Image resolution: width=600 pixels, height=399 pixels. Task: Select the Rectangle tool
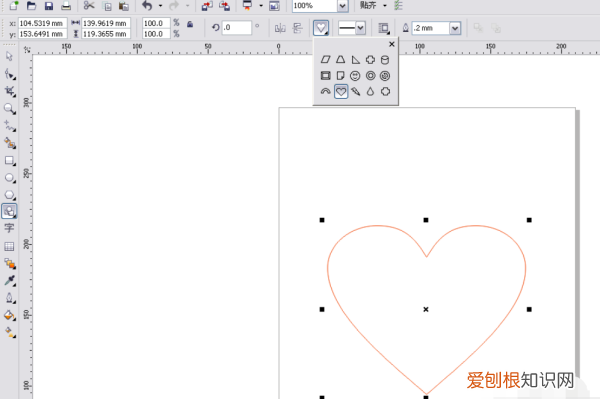pyautogui.click(x=10, y=161)
